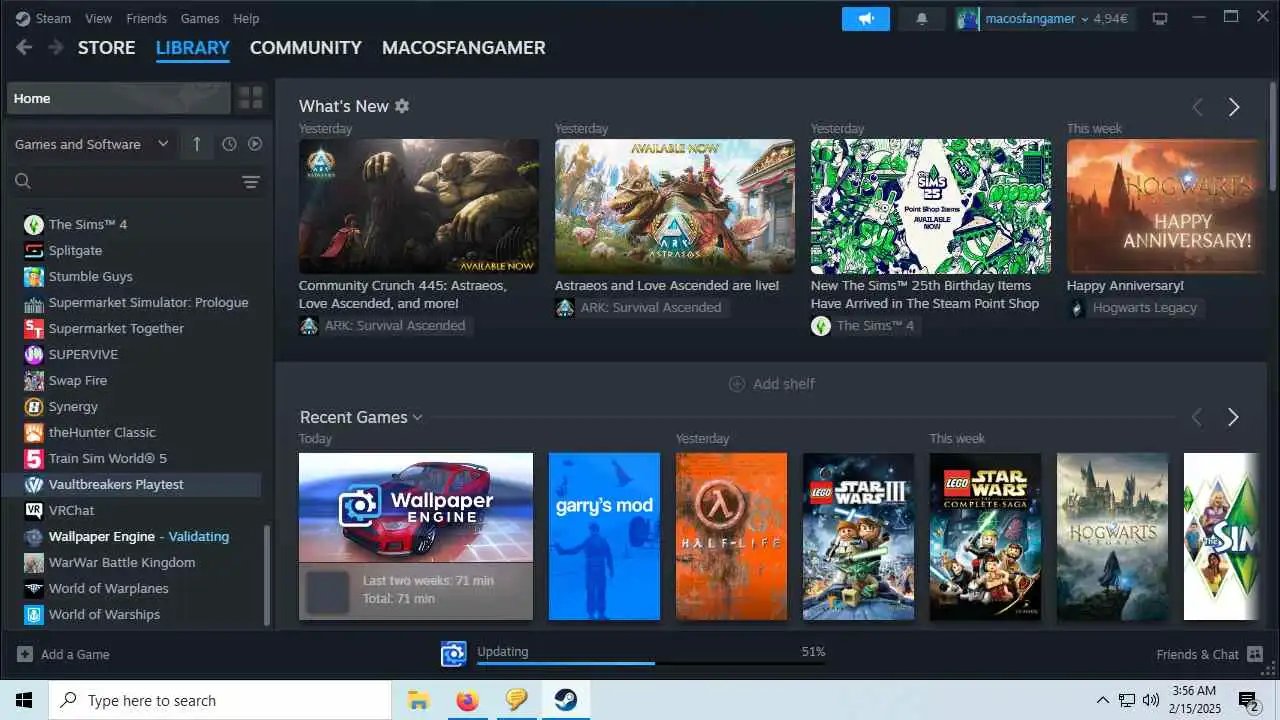
Task: Go forward with the right navigation arrow
Action: tap(56, 47)
